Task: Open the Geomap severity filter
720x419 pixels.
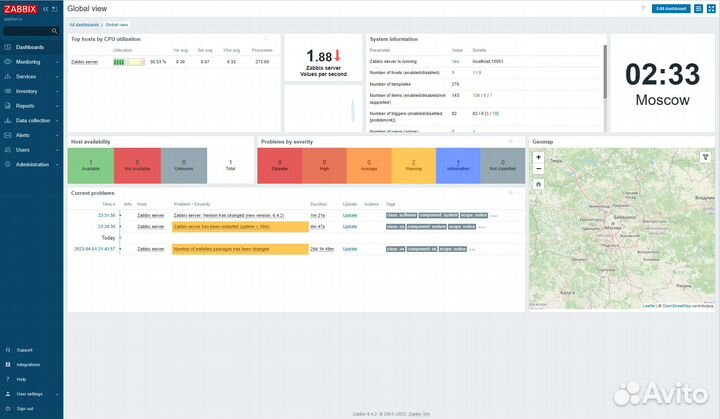Action: (x=705, y=157)
